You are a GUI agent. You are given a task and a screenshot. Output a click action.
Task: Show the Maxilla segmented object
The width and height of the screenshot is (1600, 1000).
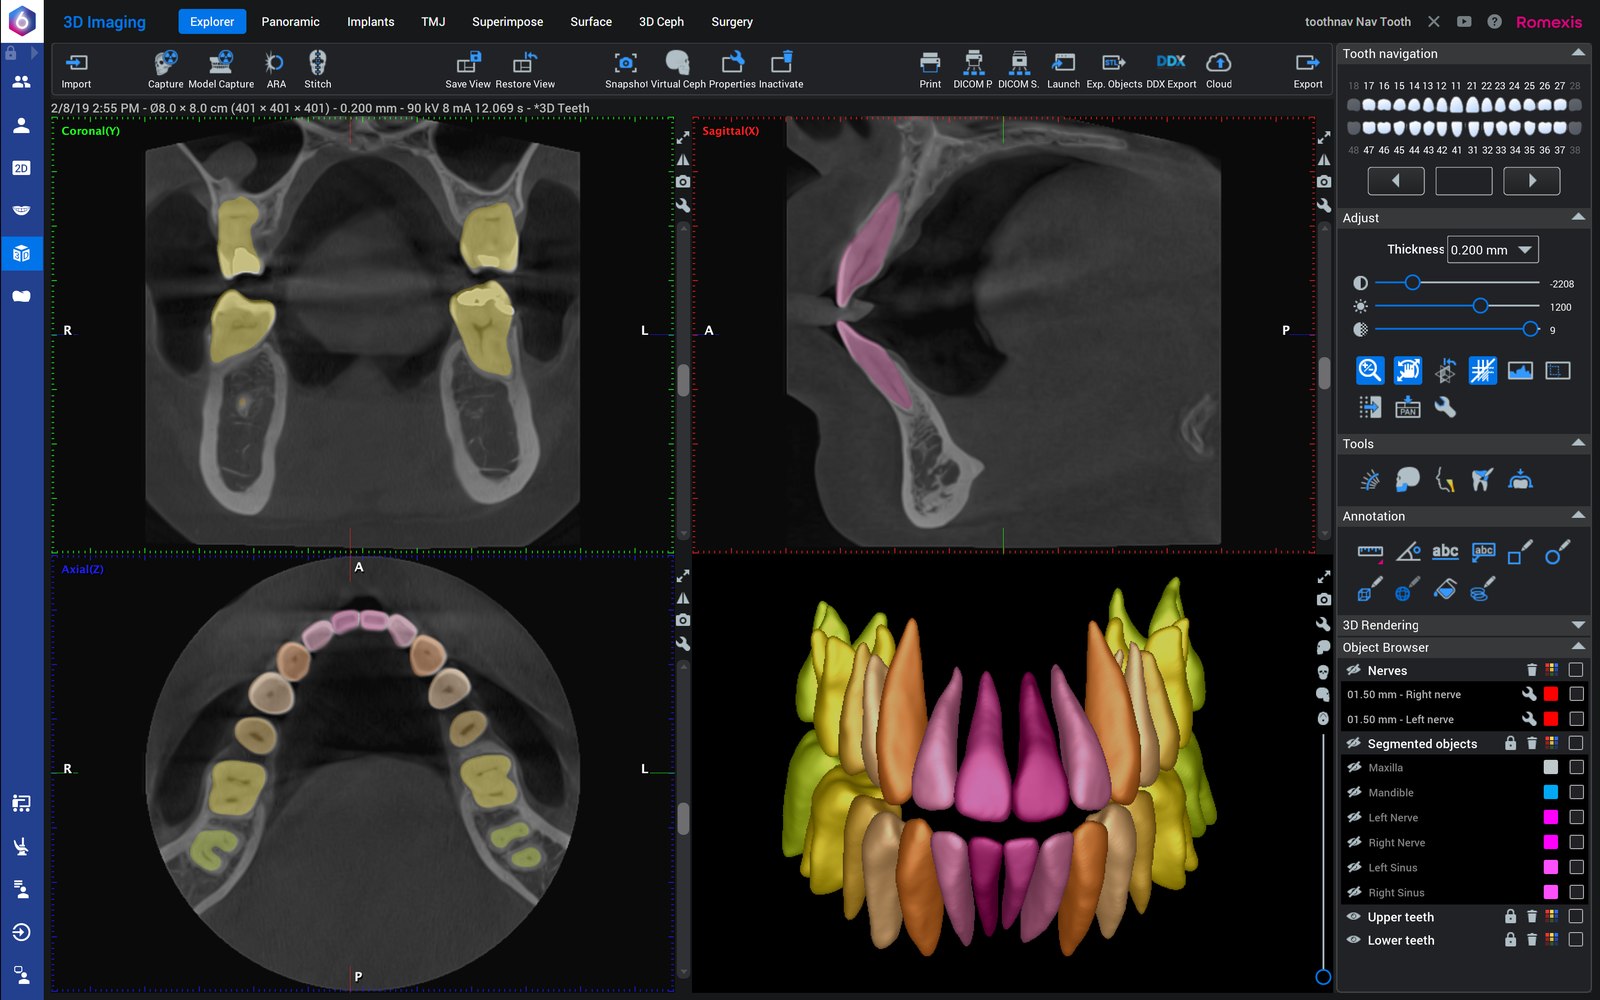point(1354,767)
